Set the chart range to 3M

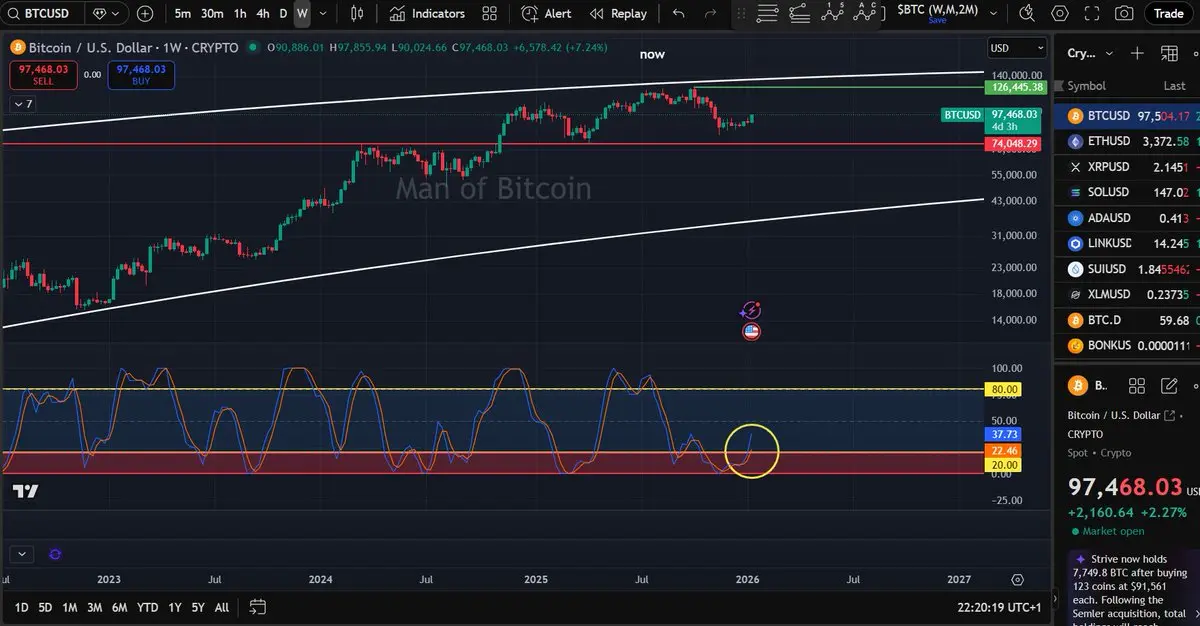(x=94, y=607)
